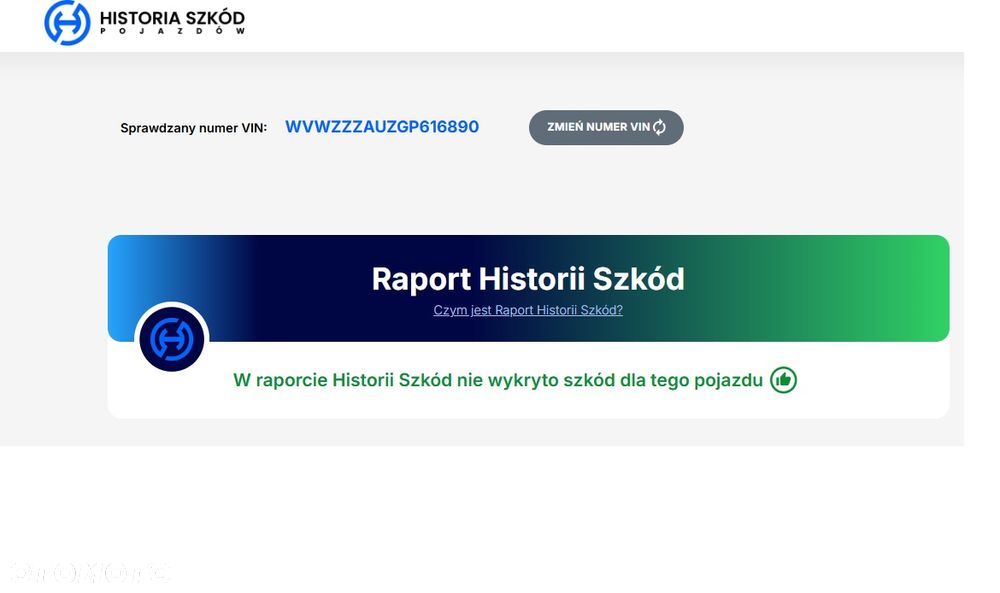This screenshot has height=593, width=1000.
Task: Click the refresh arrows icon in VIN button
Action: coord(659,127)
